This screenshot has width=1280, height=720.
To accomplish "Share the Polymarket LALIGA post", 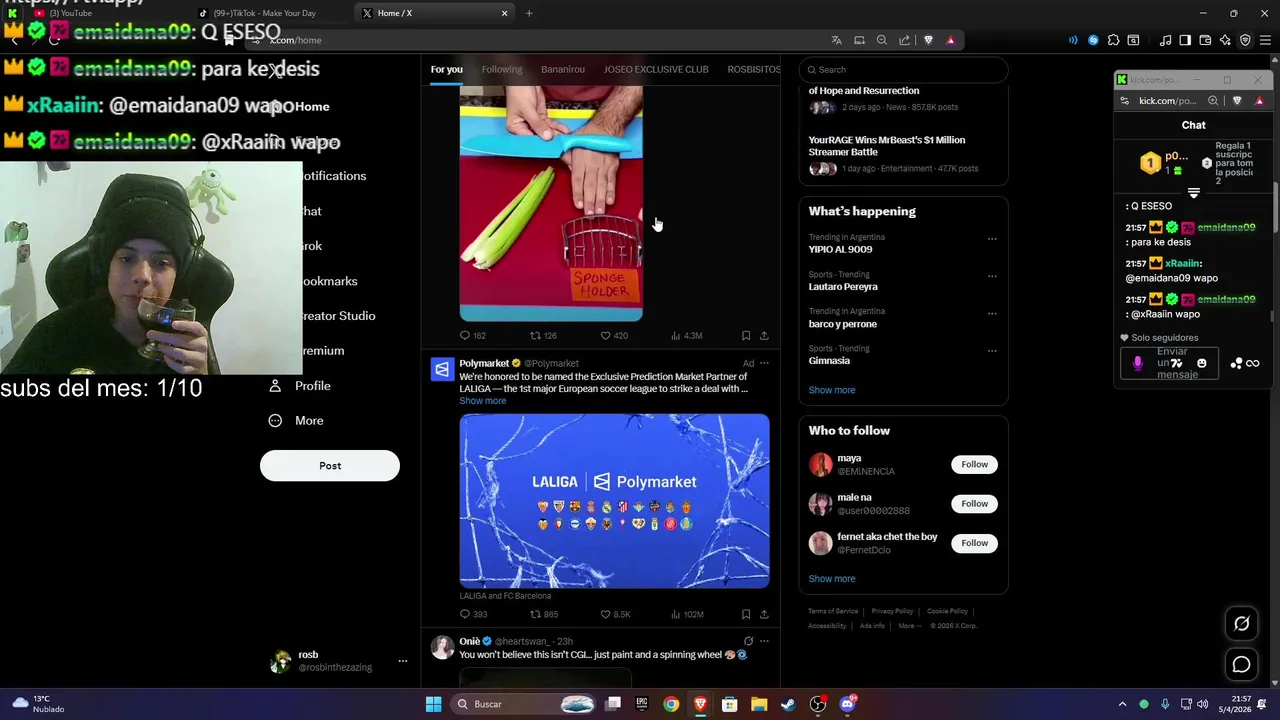I will pos(764,614).
